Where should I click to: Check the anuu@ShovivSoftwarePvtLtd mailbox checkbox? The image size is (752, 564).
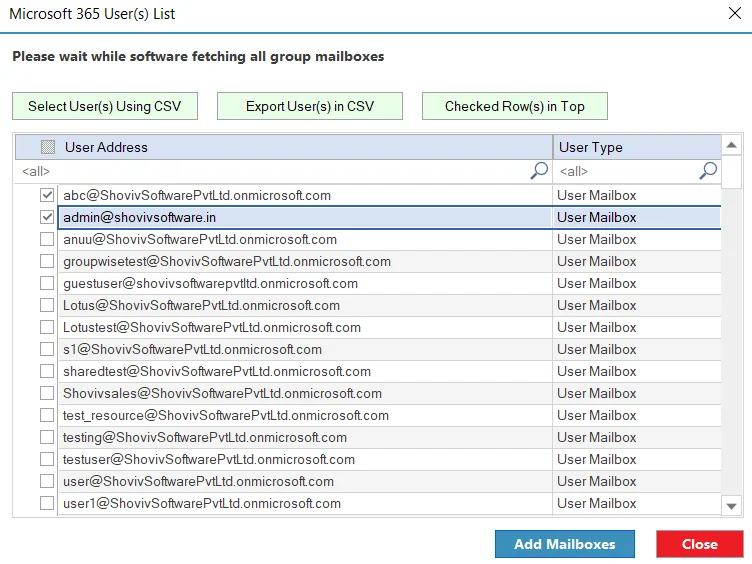point(47,239)
